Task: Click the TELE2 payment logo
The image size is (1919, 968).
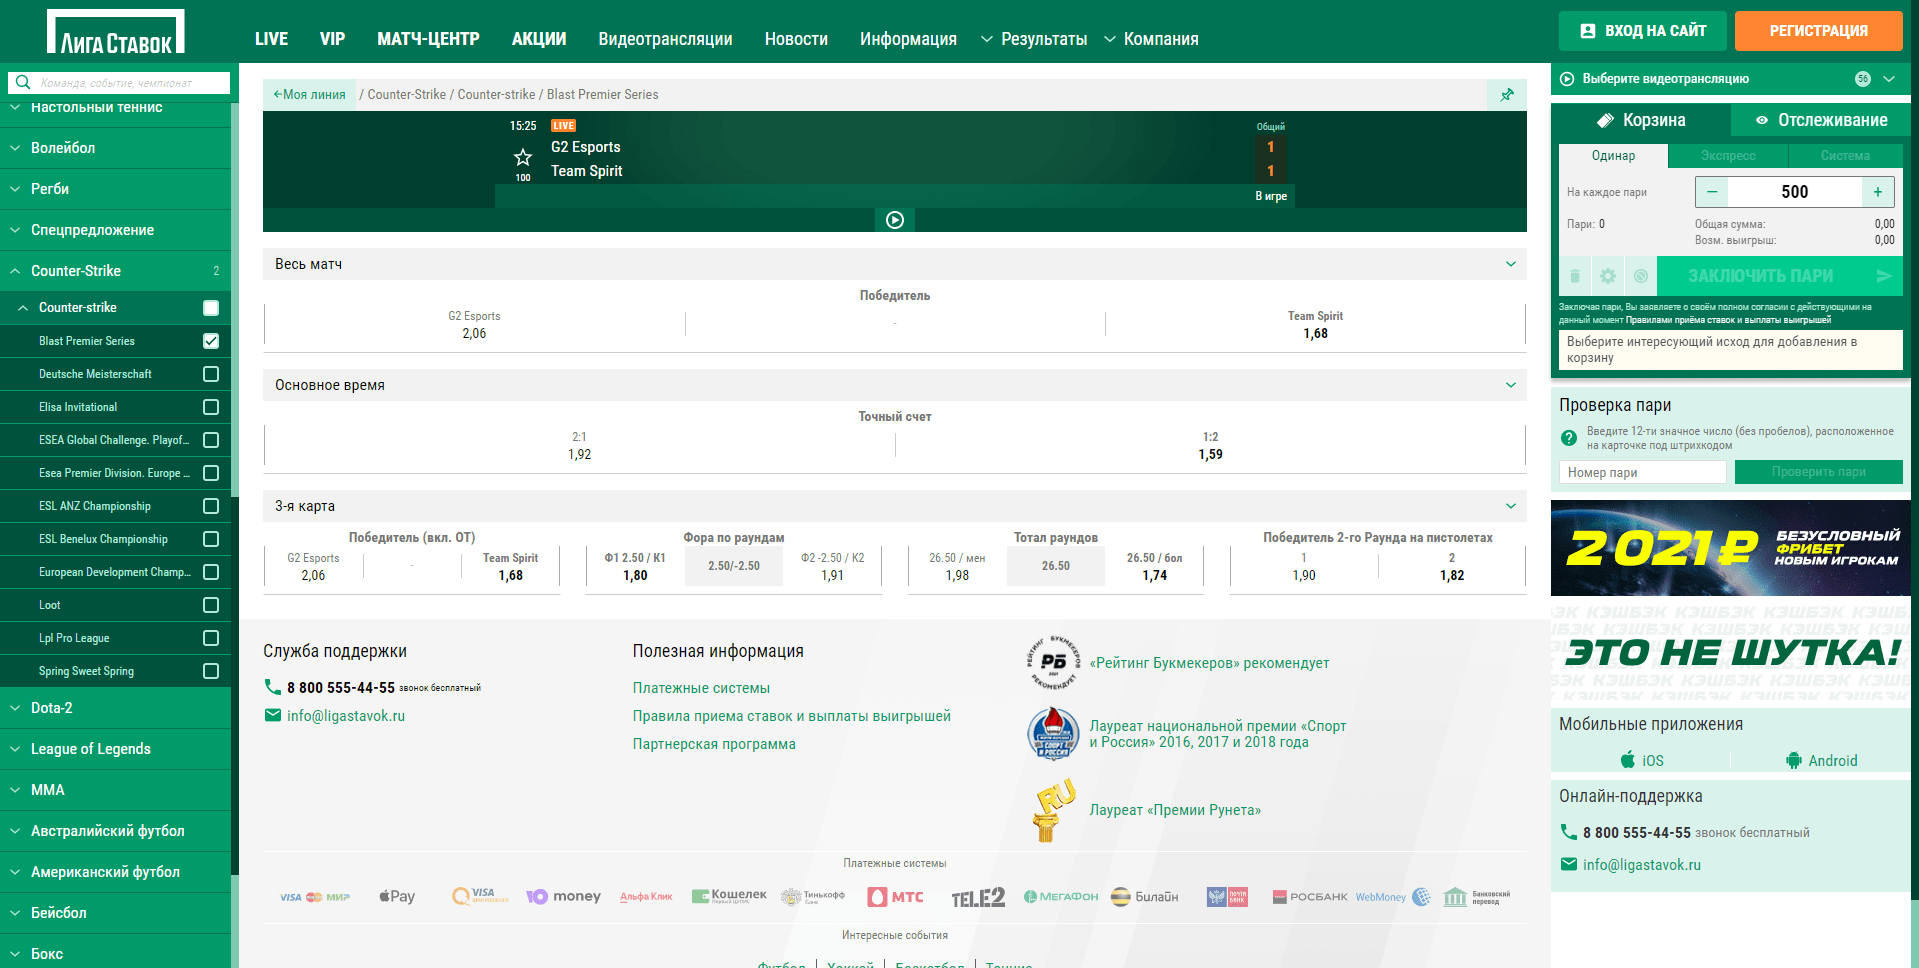Action: [977, 897]
